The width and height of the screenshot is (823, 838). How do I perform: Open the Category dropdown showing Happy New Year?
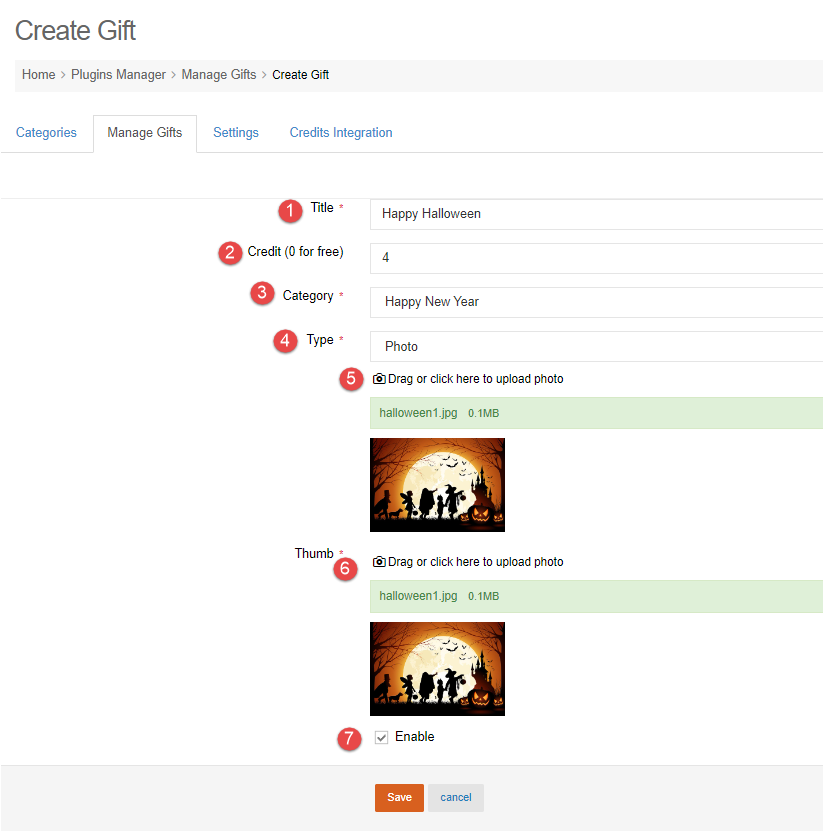[596, 302]
